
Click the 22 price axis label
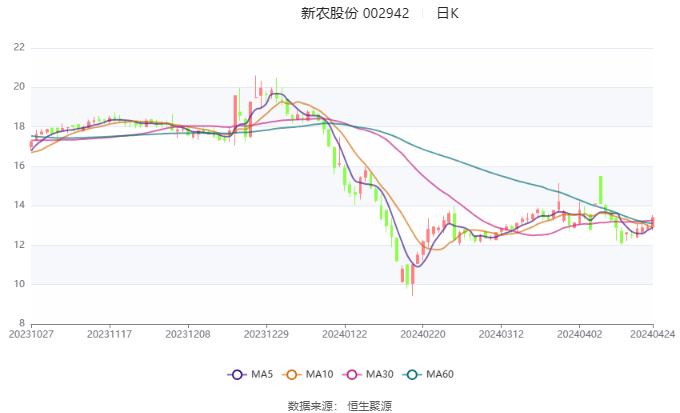(x=20, y=47)
